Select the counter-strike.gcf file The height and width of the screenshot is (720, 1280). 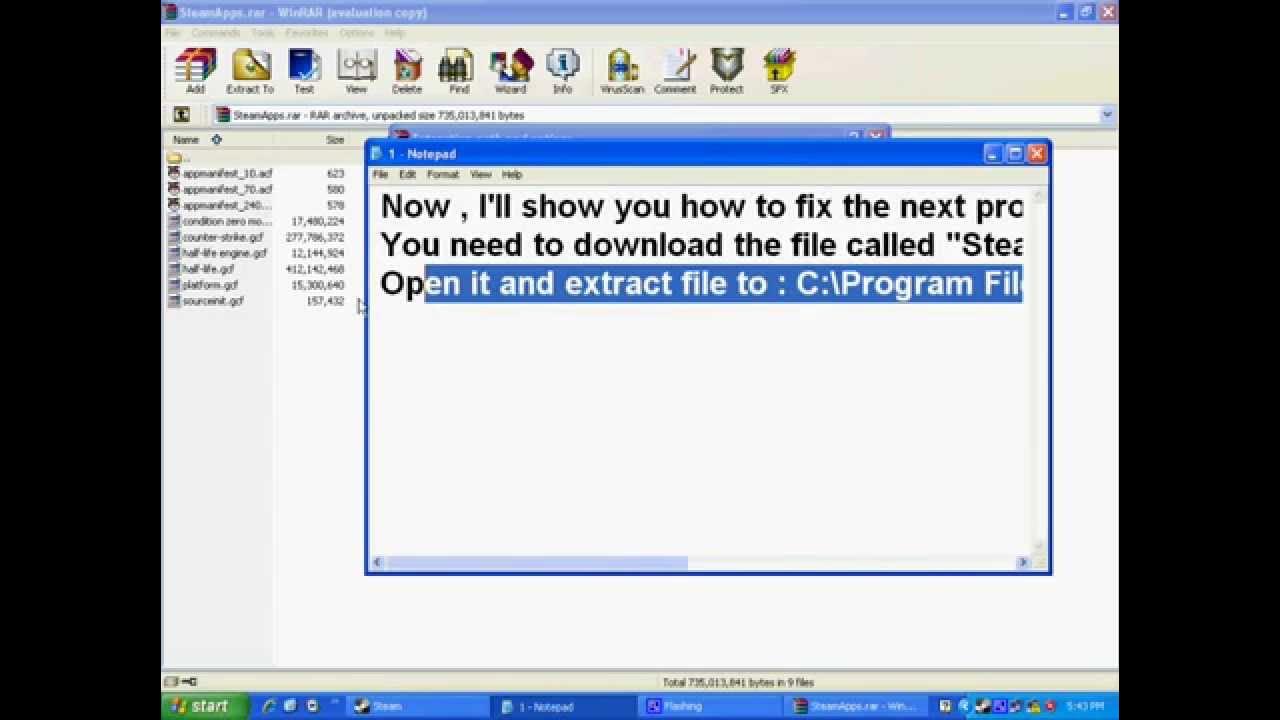pos(216,238)
